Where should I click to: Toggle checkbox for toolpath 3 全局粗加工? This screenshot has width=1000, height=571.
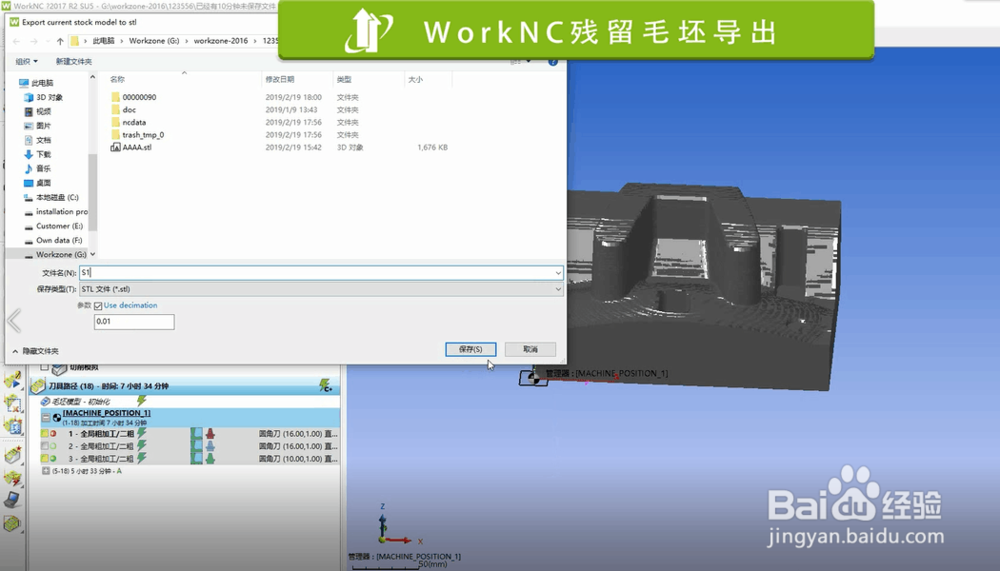(45, 458)
